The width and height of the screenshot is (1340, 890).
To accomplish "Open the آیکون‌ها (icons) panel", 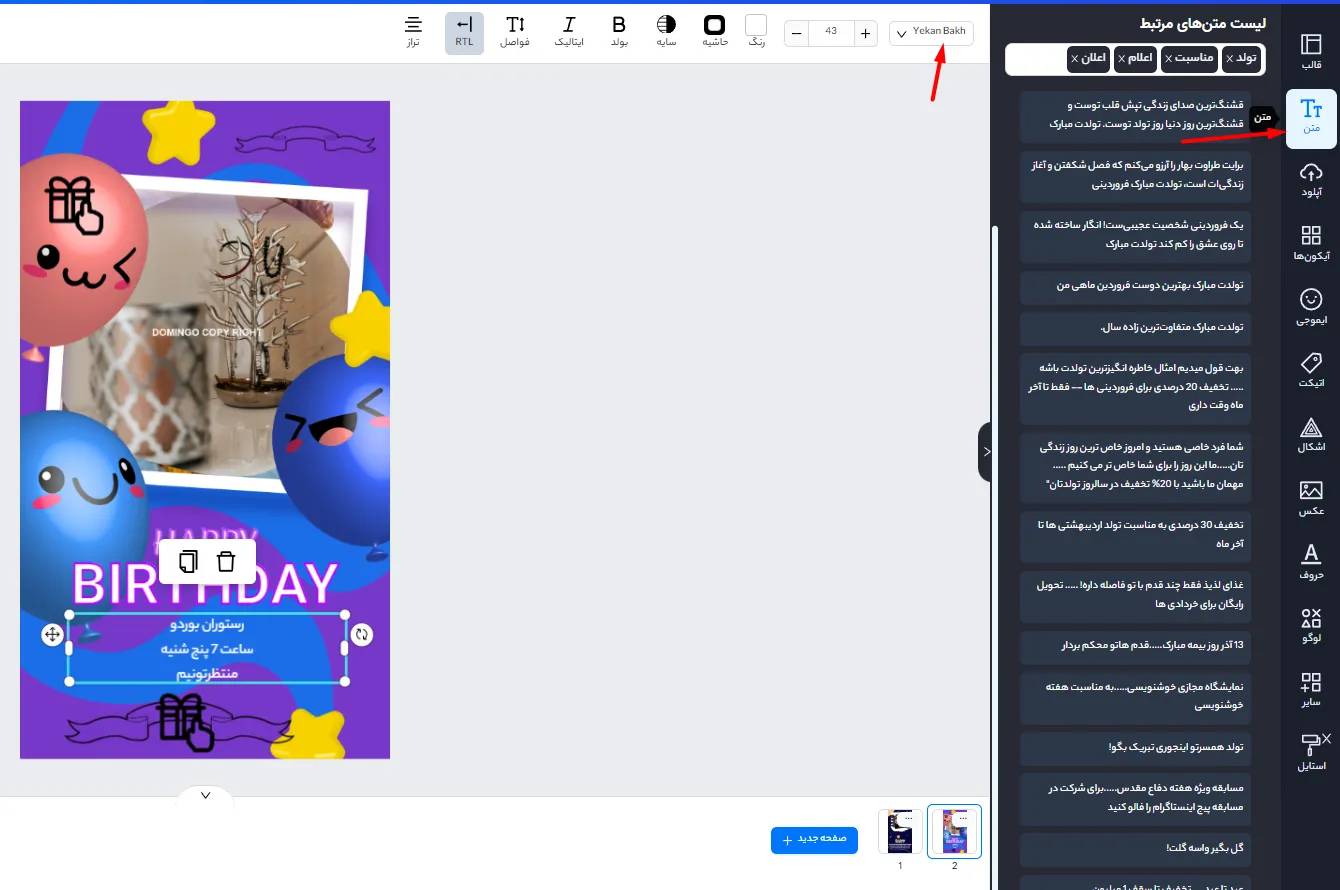I will (1310, 243).
